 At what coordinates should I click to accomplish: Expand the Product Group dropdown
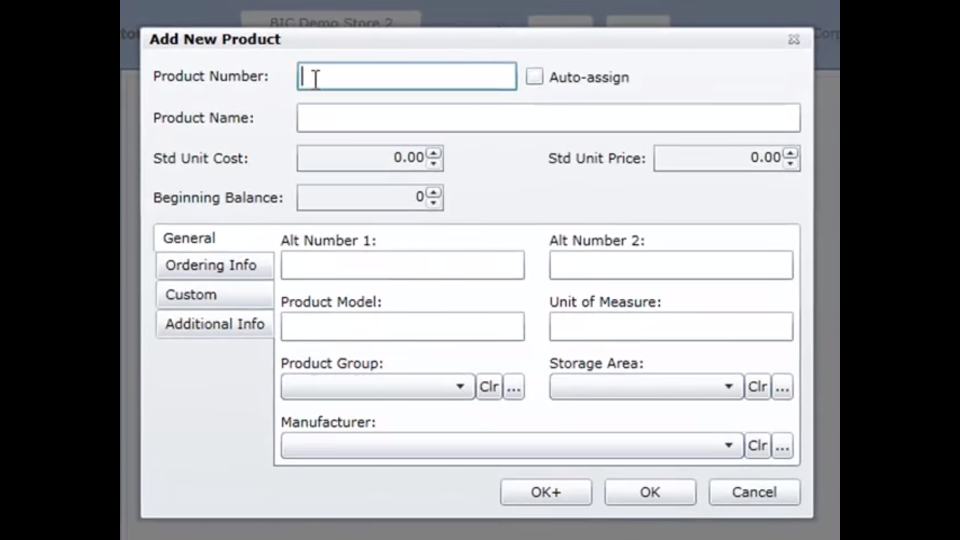[x=460, y=387]
